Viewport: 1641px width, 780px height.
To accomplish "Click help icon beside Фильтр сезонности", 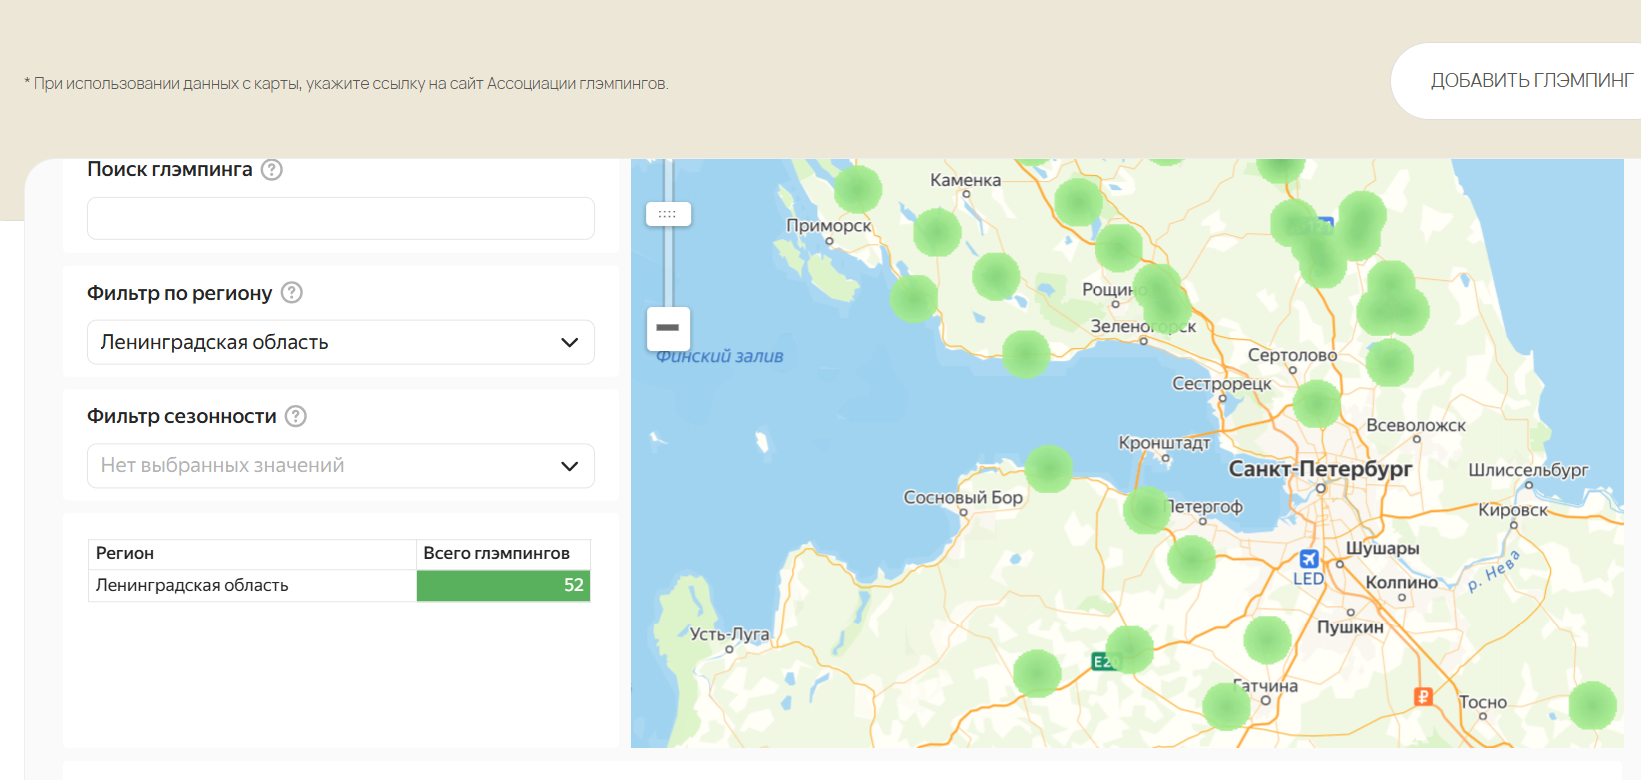I will [x=296, y=416].
